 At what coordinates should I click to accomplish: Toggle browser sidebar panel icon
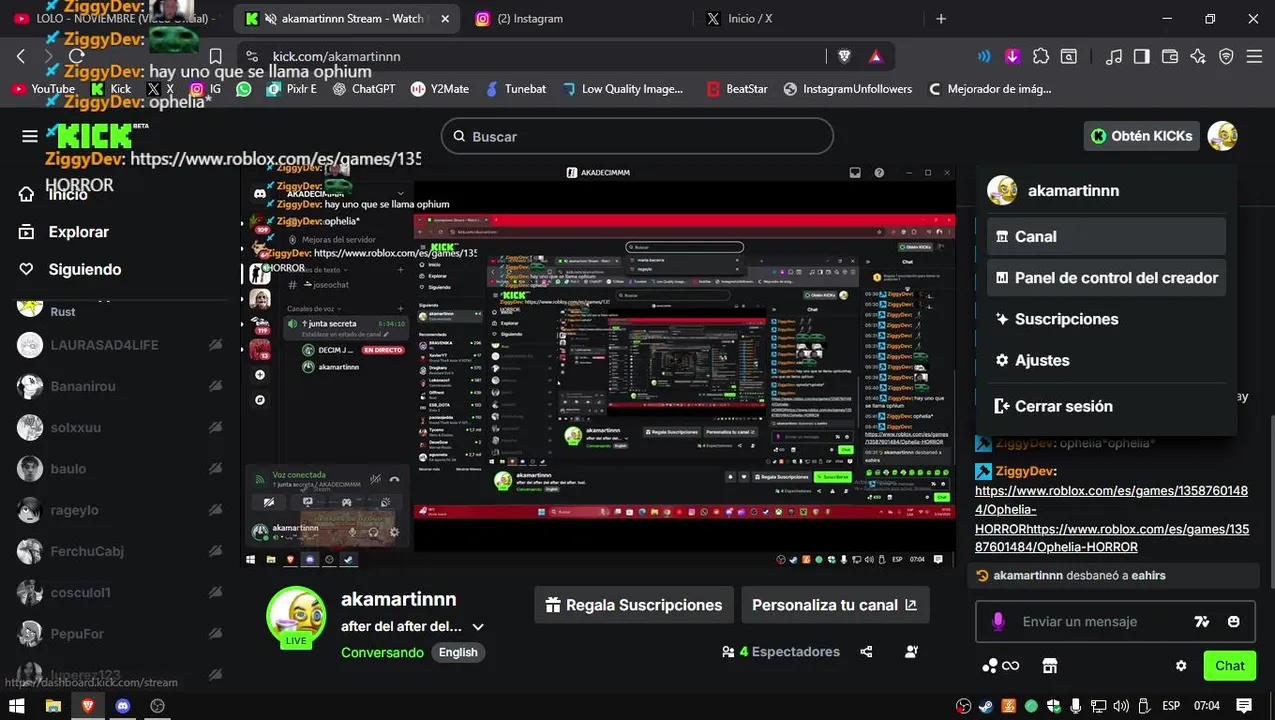click(1141, 57)
